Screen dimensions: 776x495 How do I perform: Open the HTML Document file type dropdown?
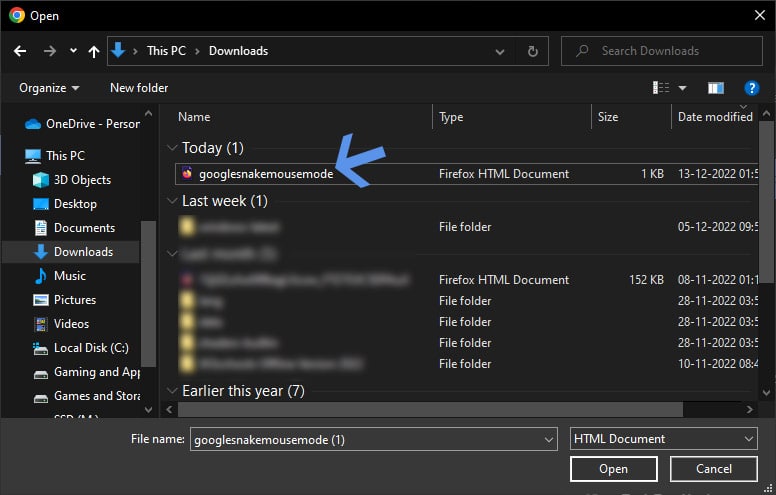pyautogui.click(x=663, y=439)
